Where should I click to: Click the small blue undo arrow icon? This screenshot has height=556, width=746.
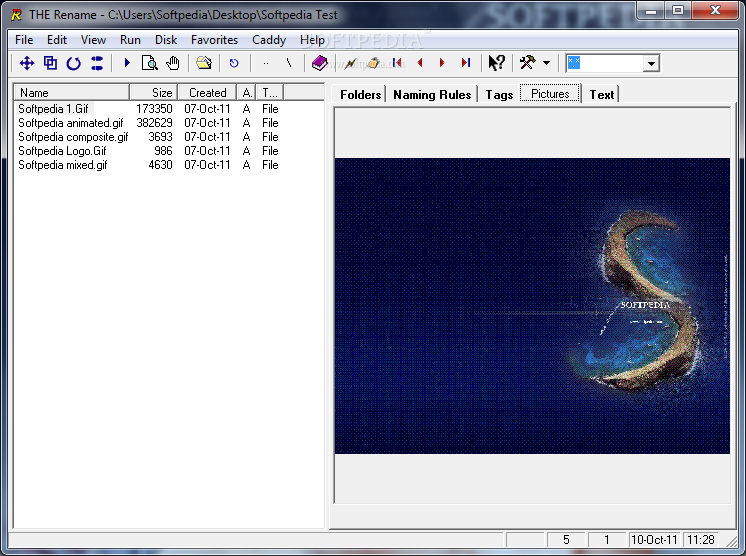[234, 63]
